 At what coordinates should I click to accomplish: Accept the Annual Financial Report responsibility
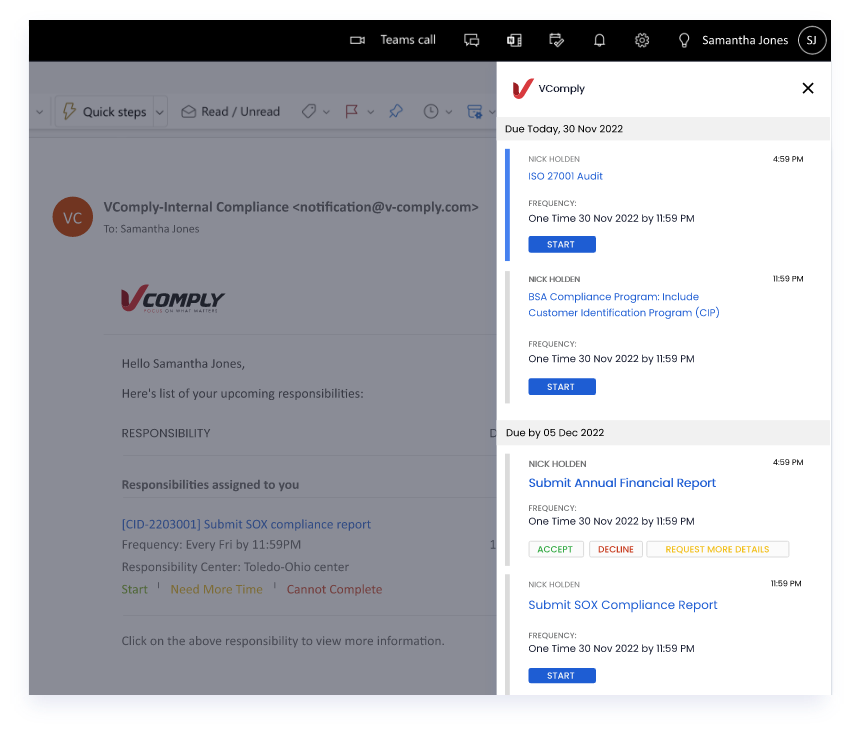click(556, 549)
